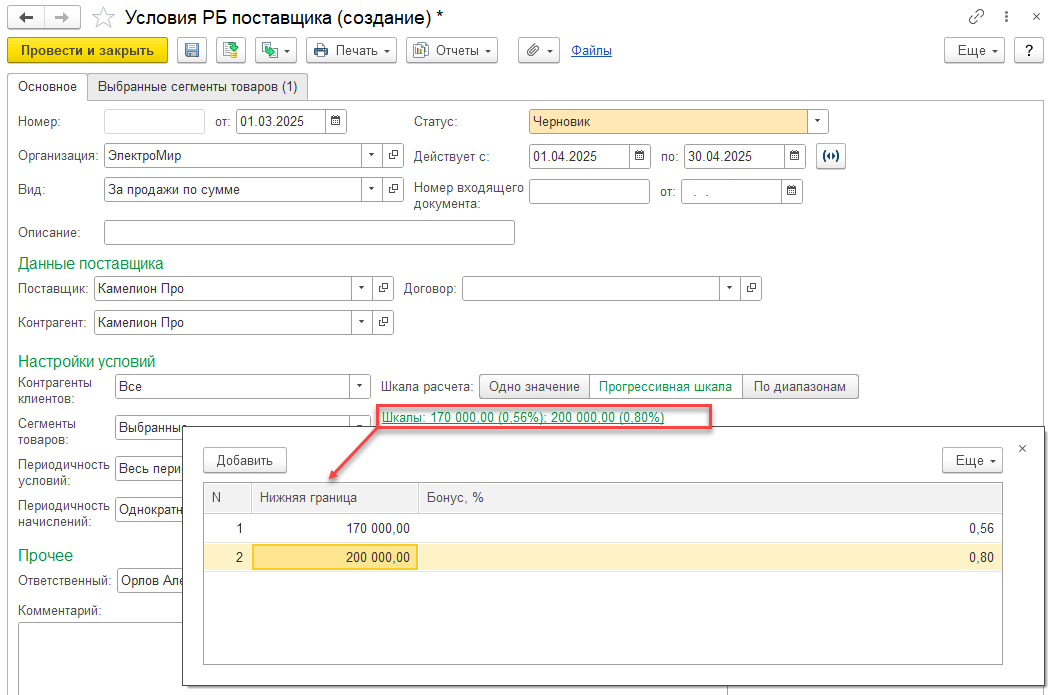
Task: Expand the Организация dropdown list
Action: pos(371,156)
